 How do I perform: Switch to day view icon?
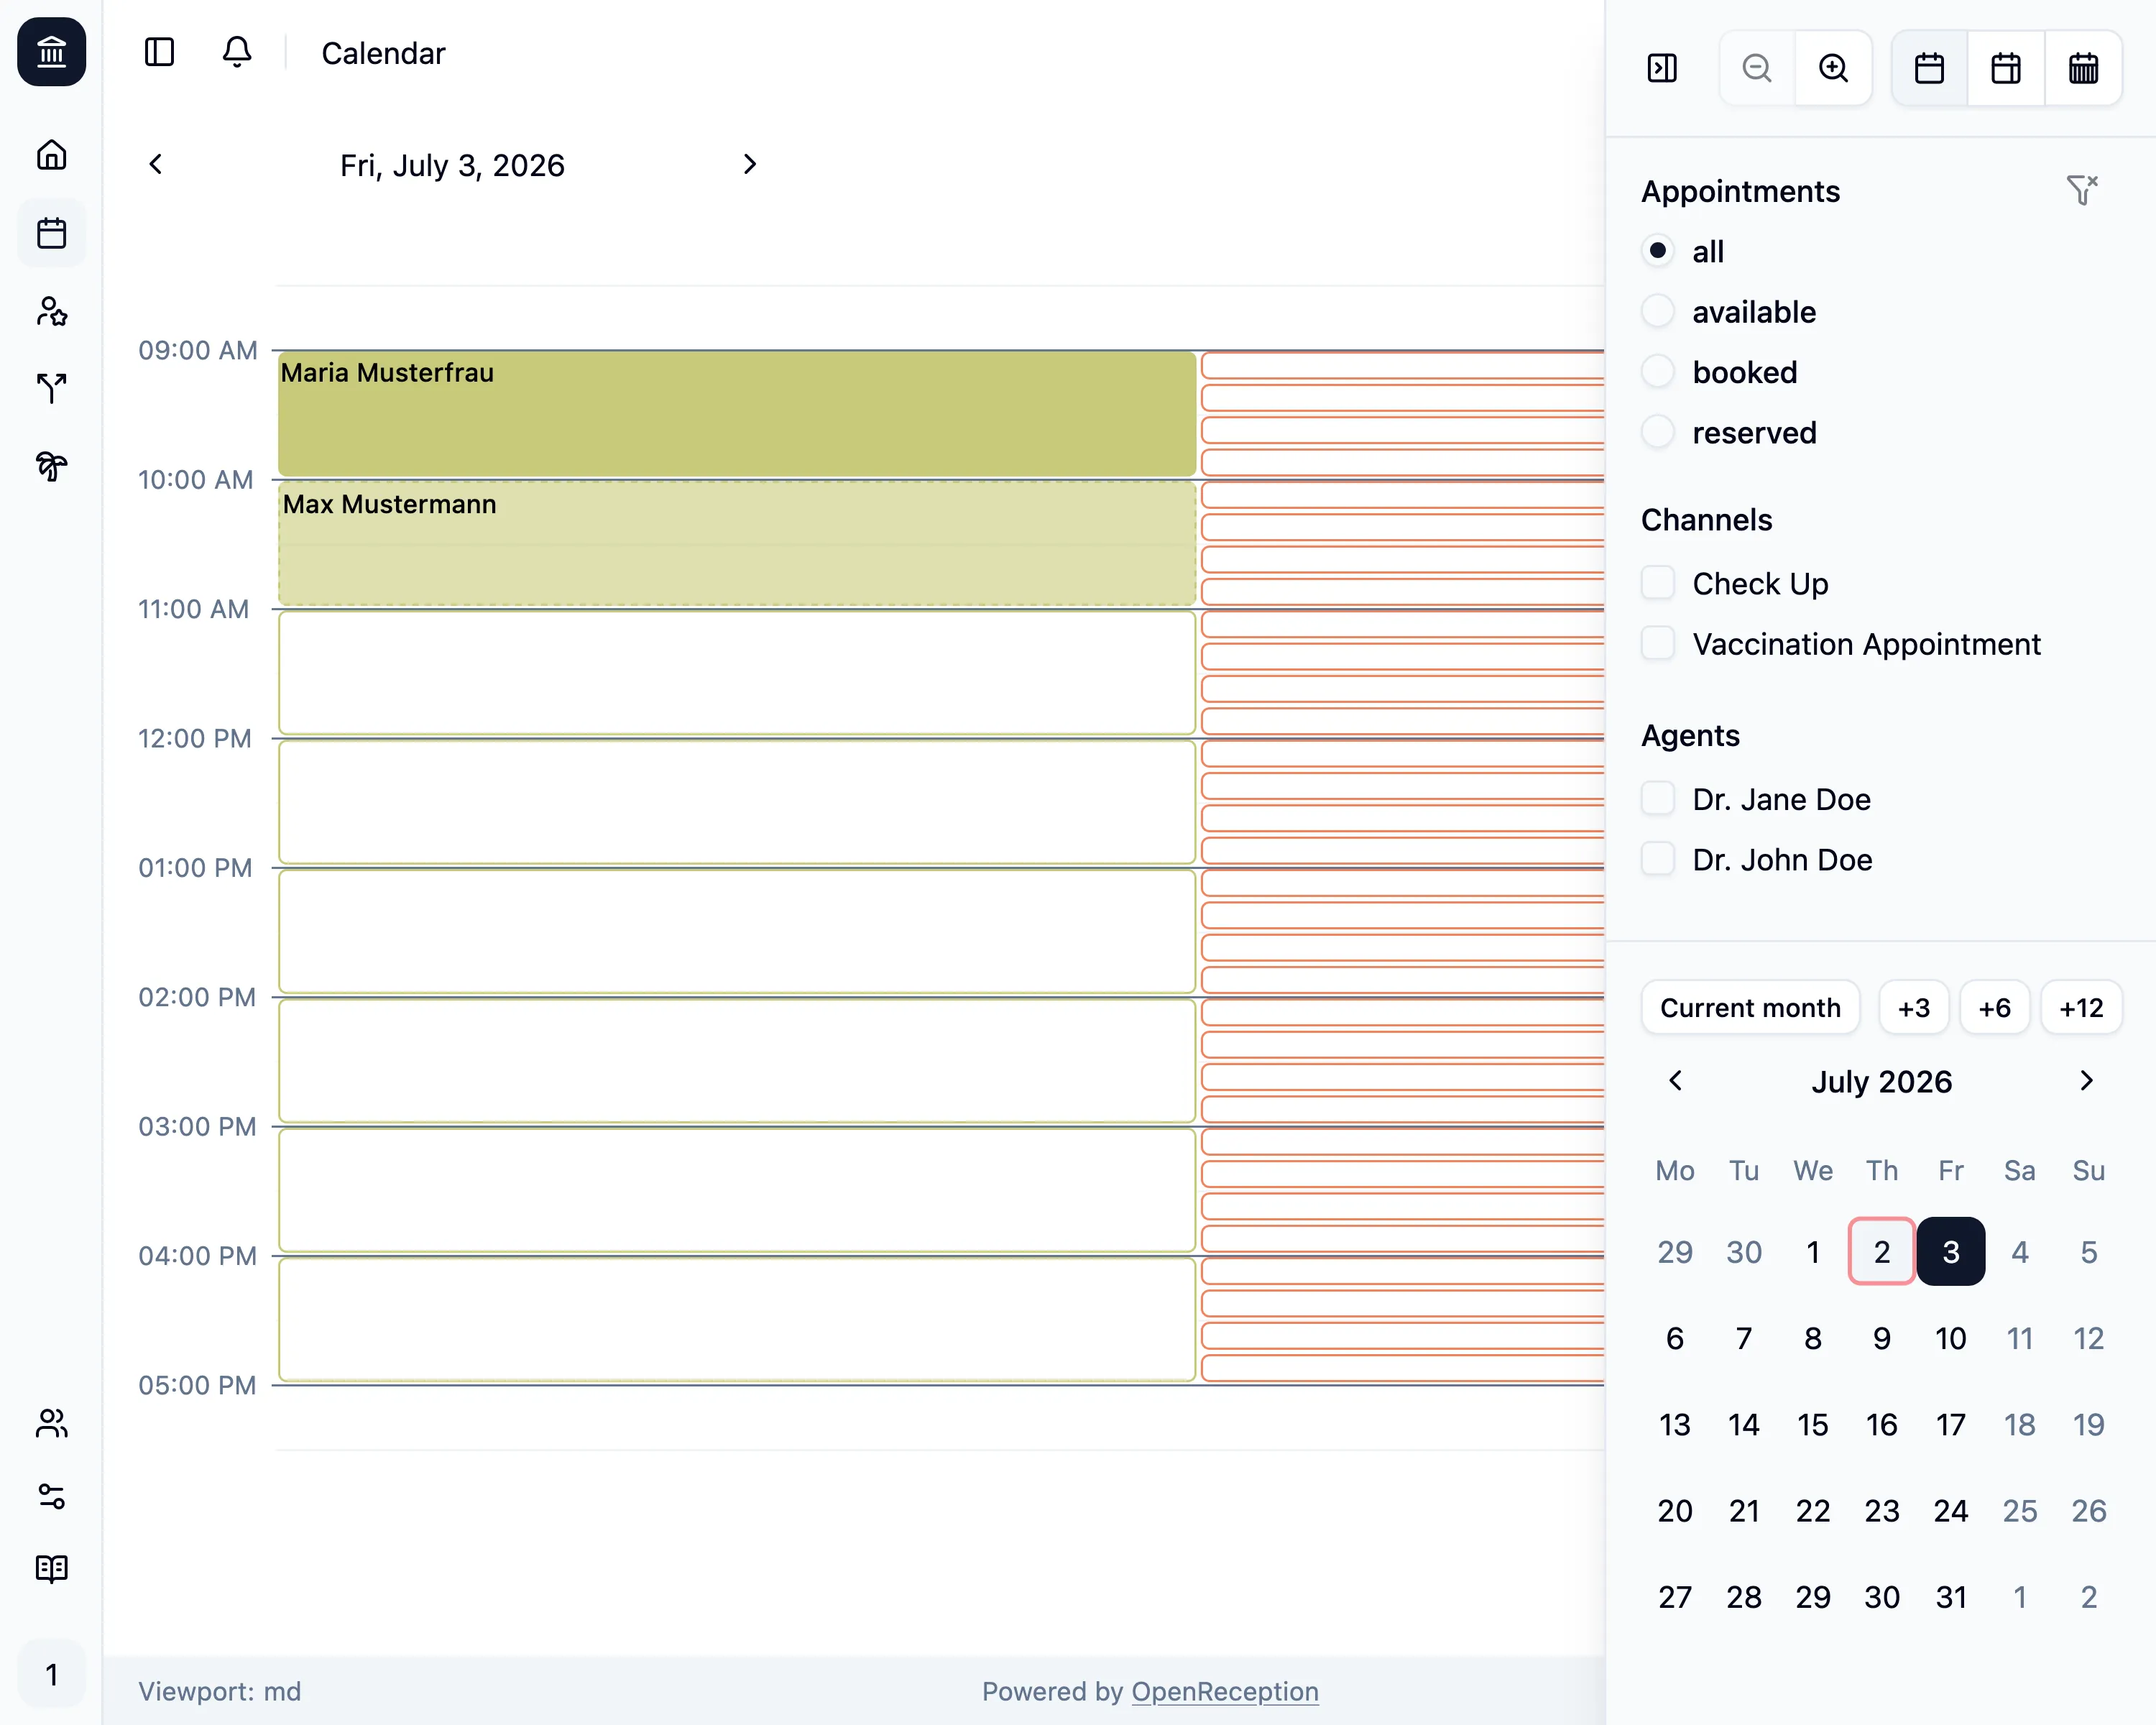click(x=1929, y=68)
